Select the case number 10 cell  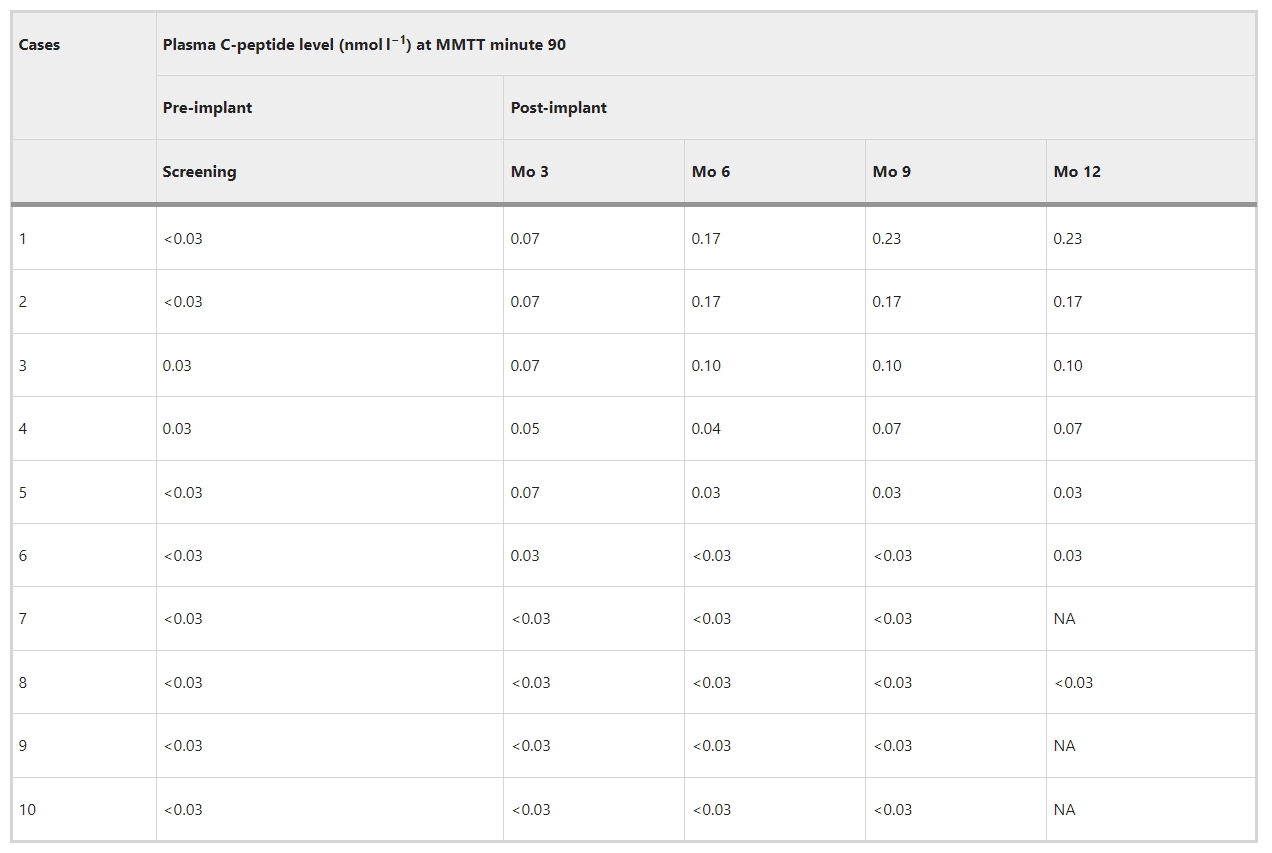tap(27, 810)
